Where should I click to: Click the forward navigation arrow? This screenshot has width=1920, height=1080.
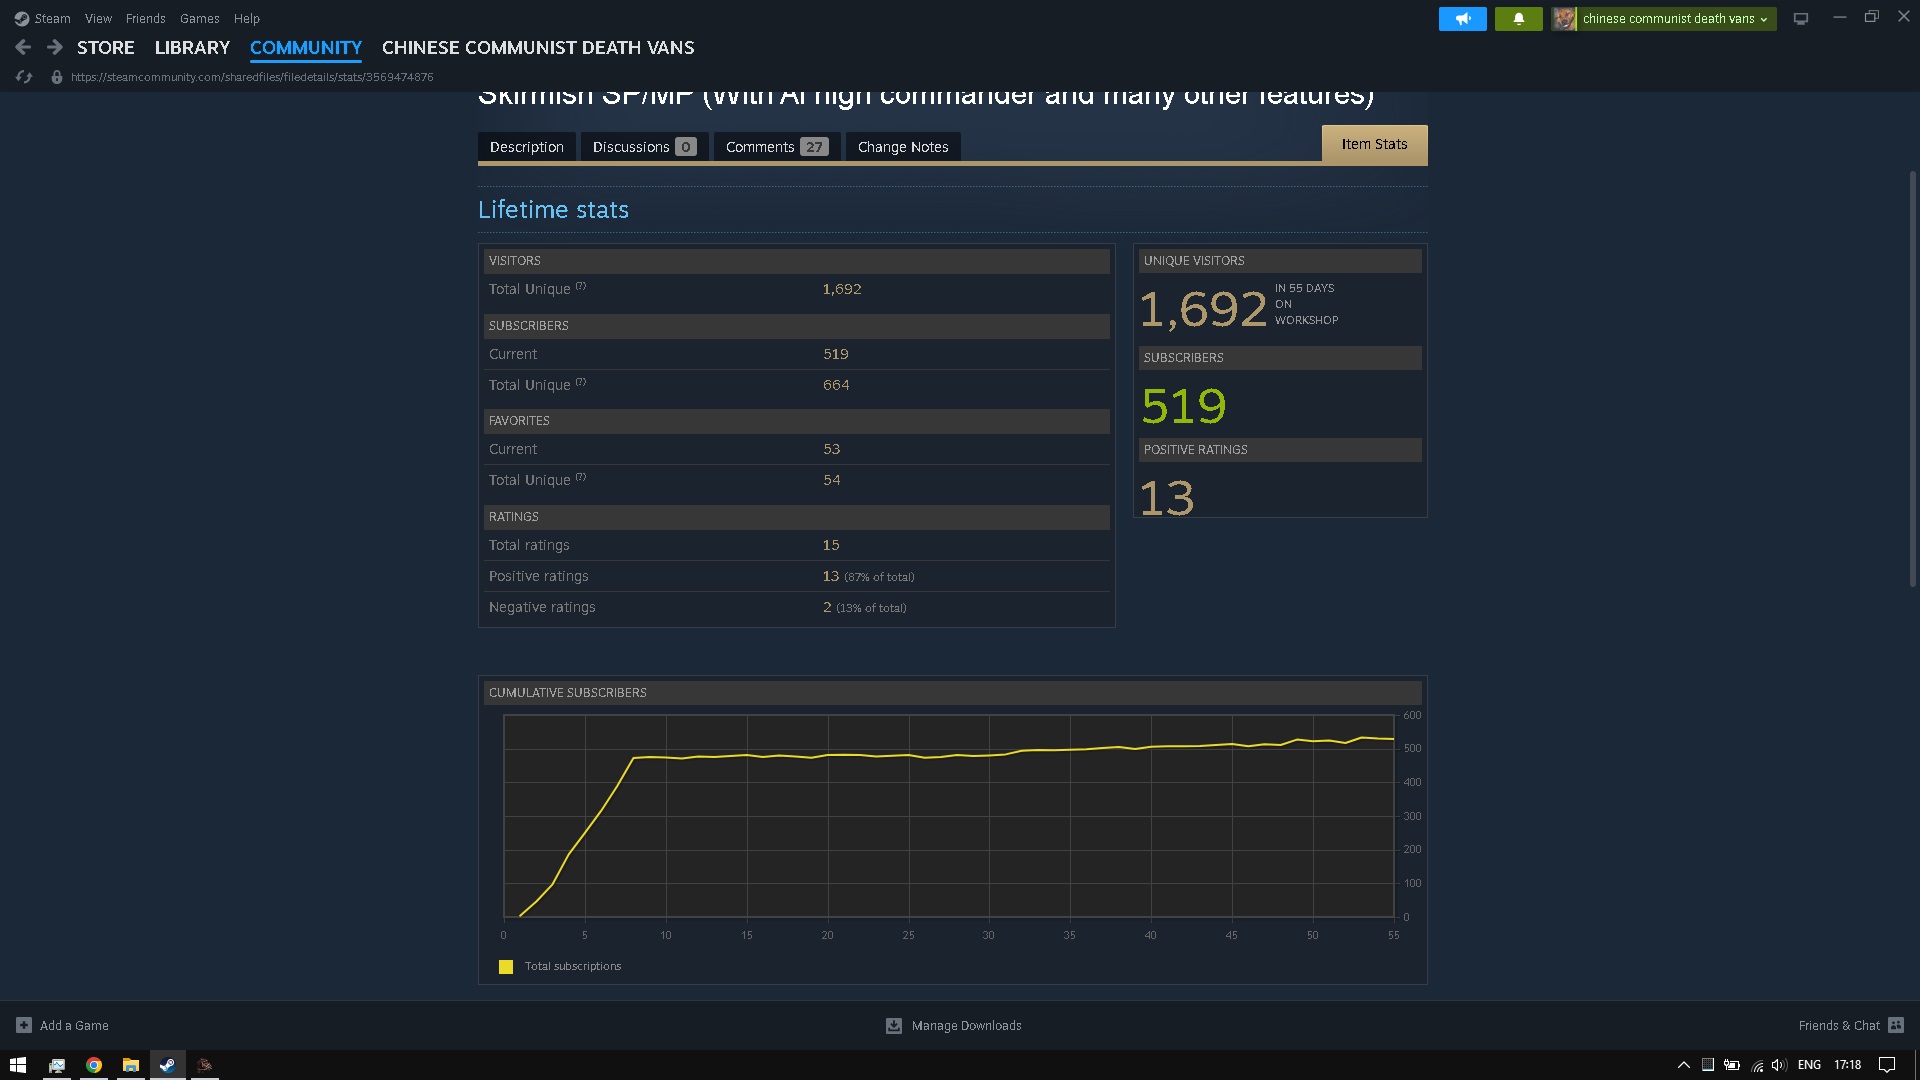pyautogui.click(x=55, y=47)
